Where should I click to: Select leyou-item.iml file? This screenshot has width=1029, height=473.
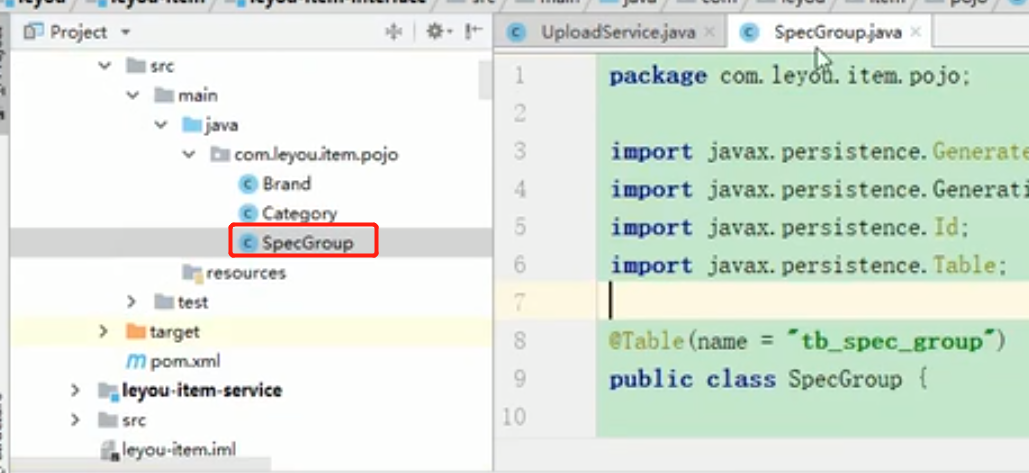click(178, 450)
